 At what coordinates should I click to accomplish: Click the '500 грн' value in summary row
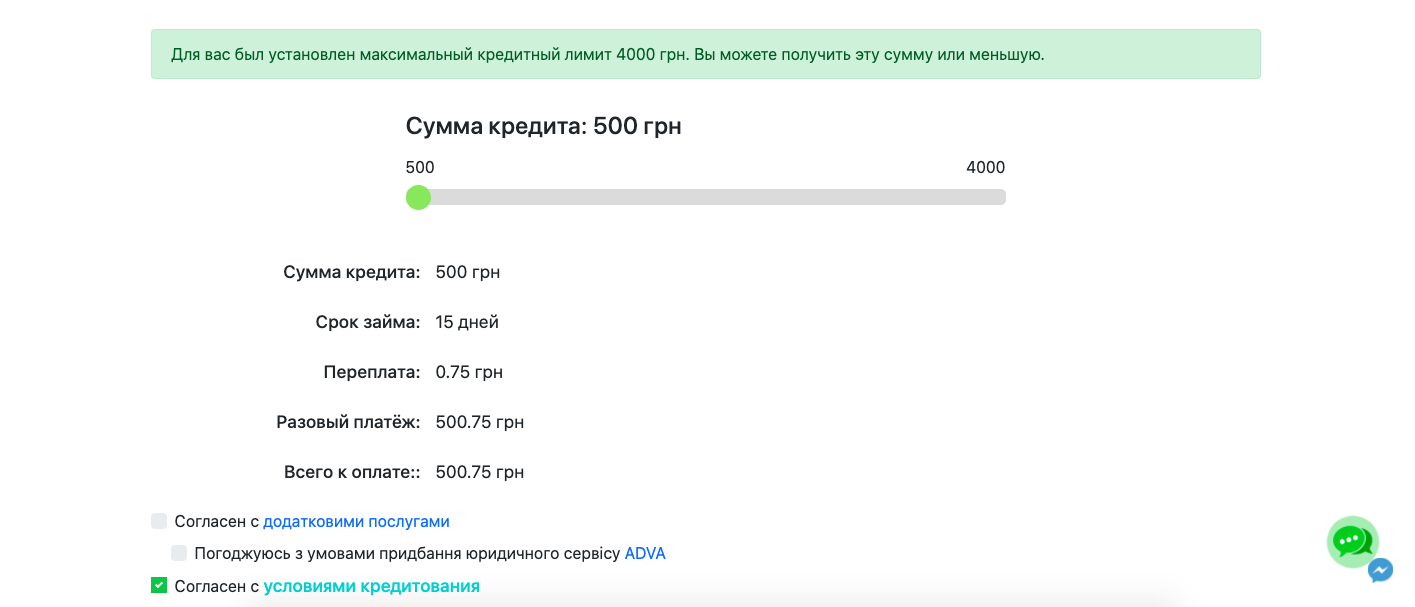click(468, 272)
